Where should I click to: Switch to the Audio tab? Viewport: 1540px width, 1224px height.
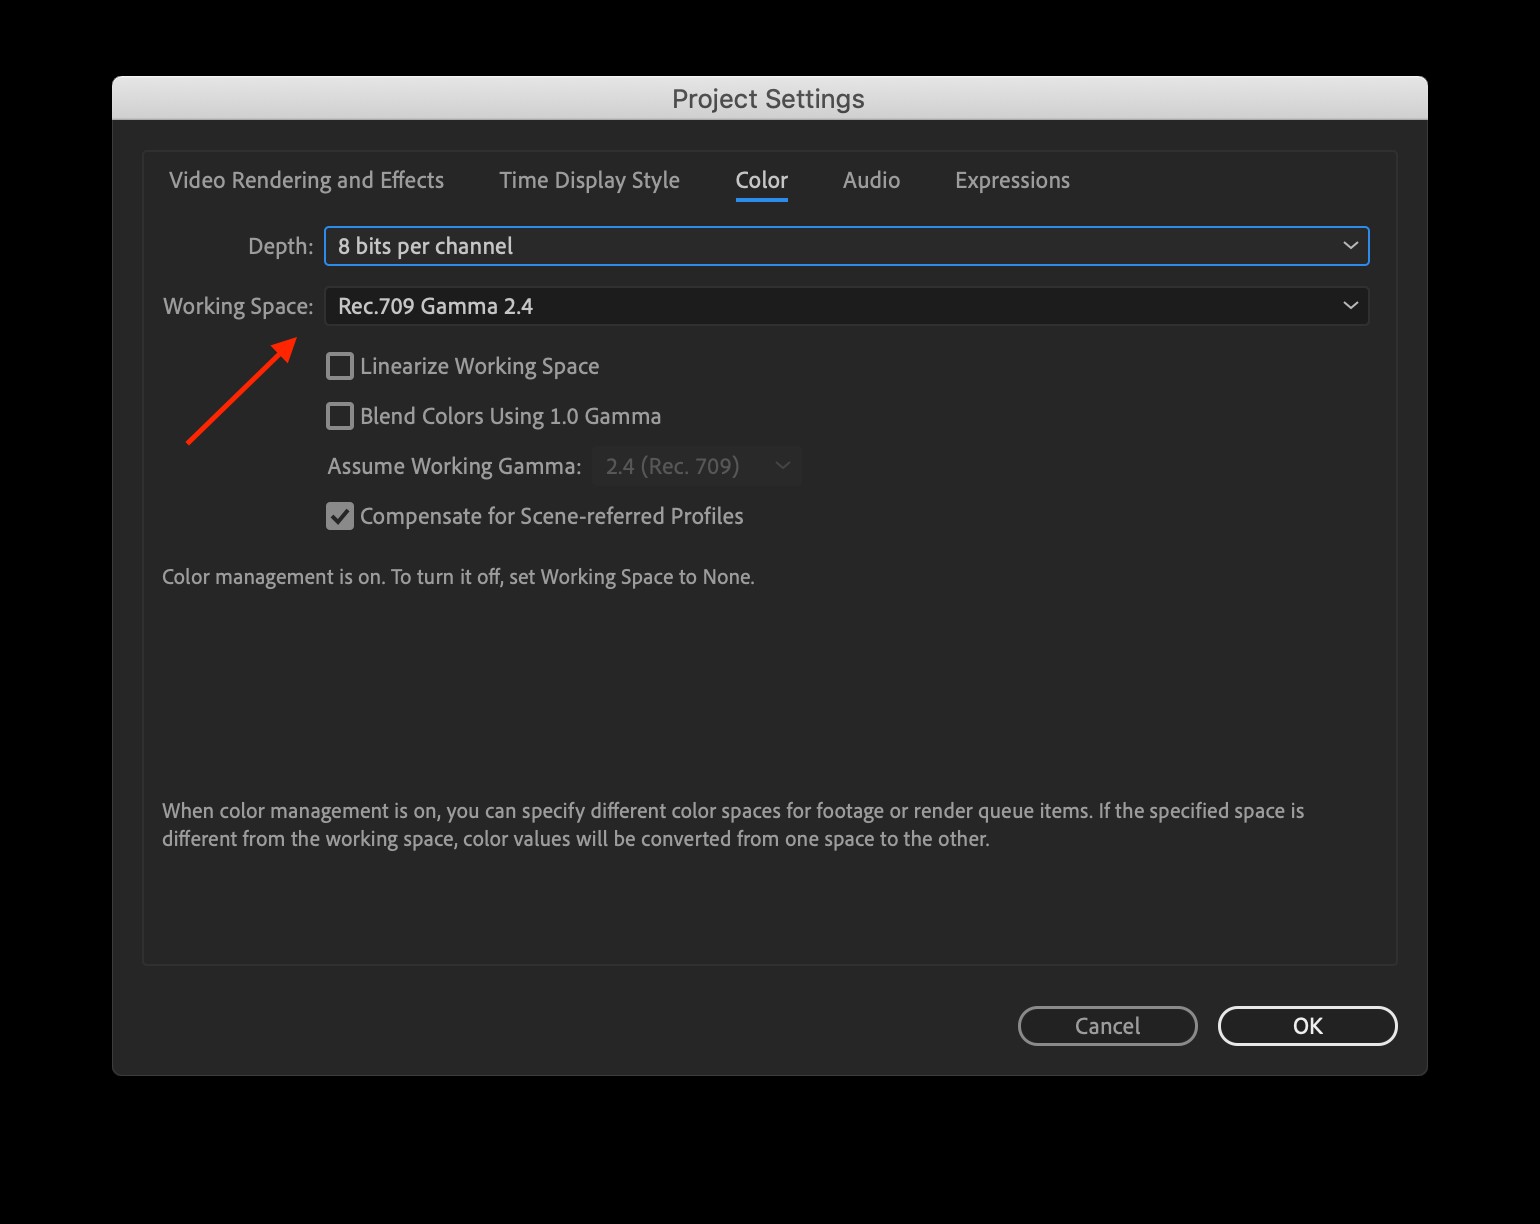pos(871,180)
